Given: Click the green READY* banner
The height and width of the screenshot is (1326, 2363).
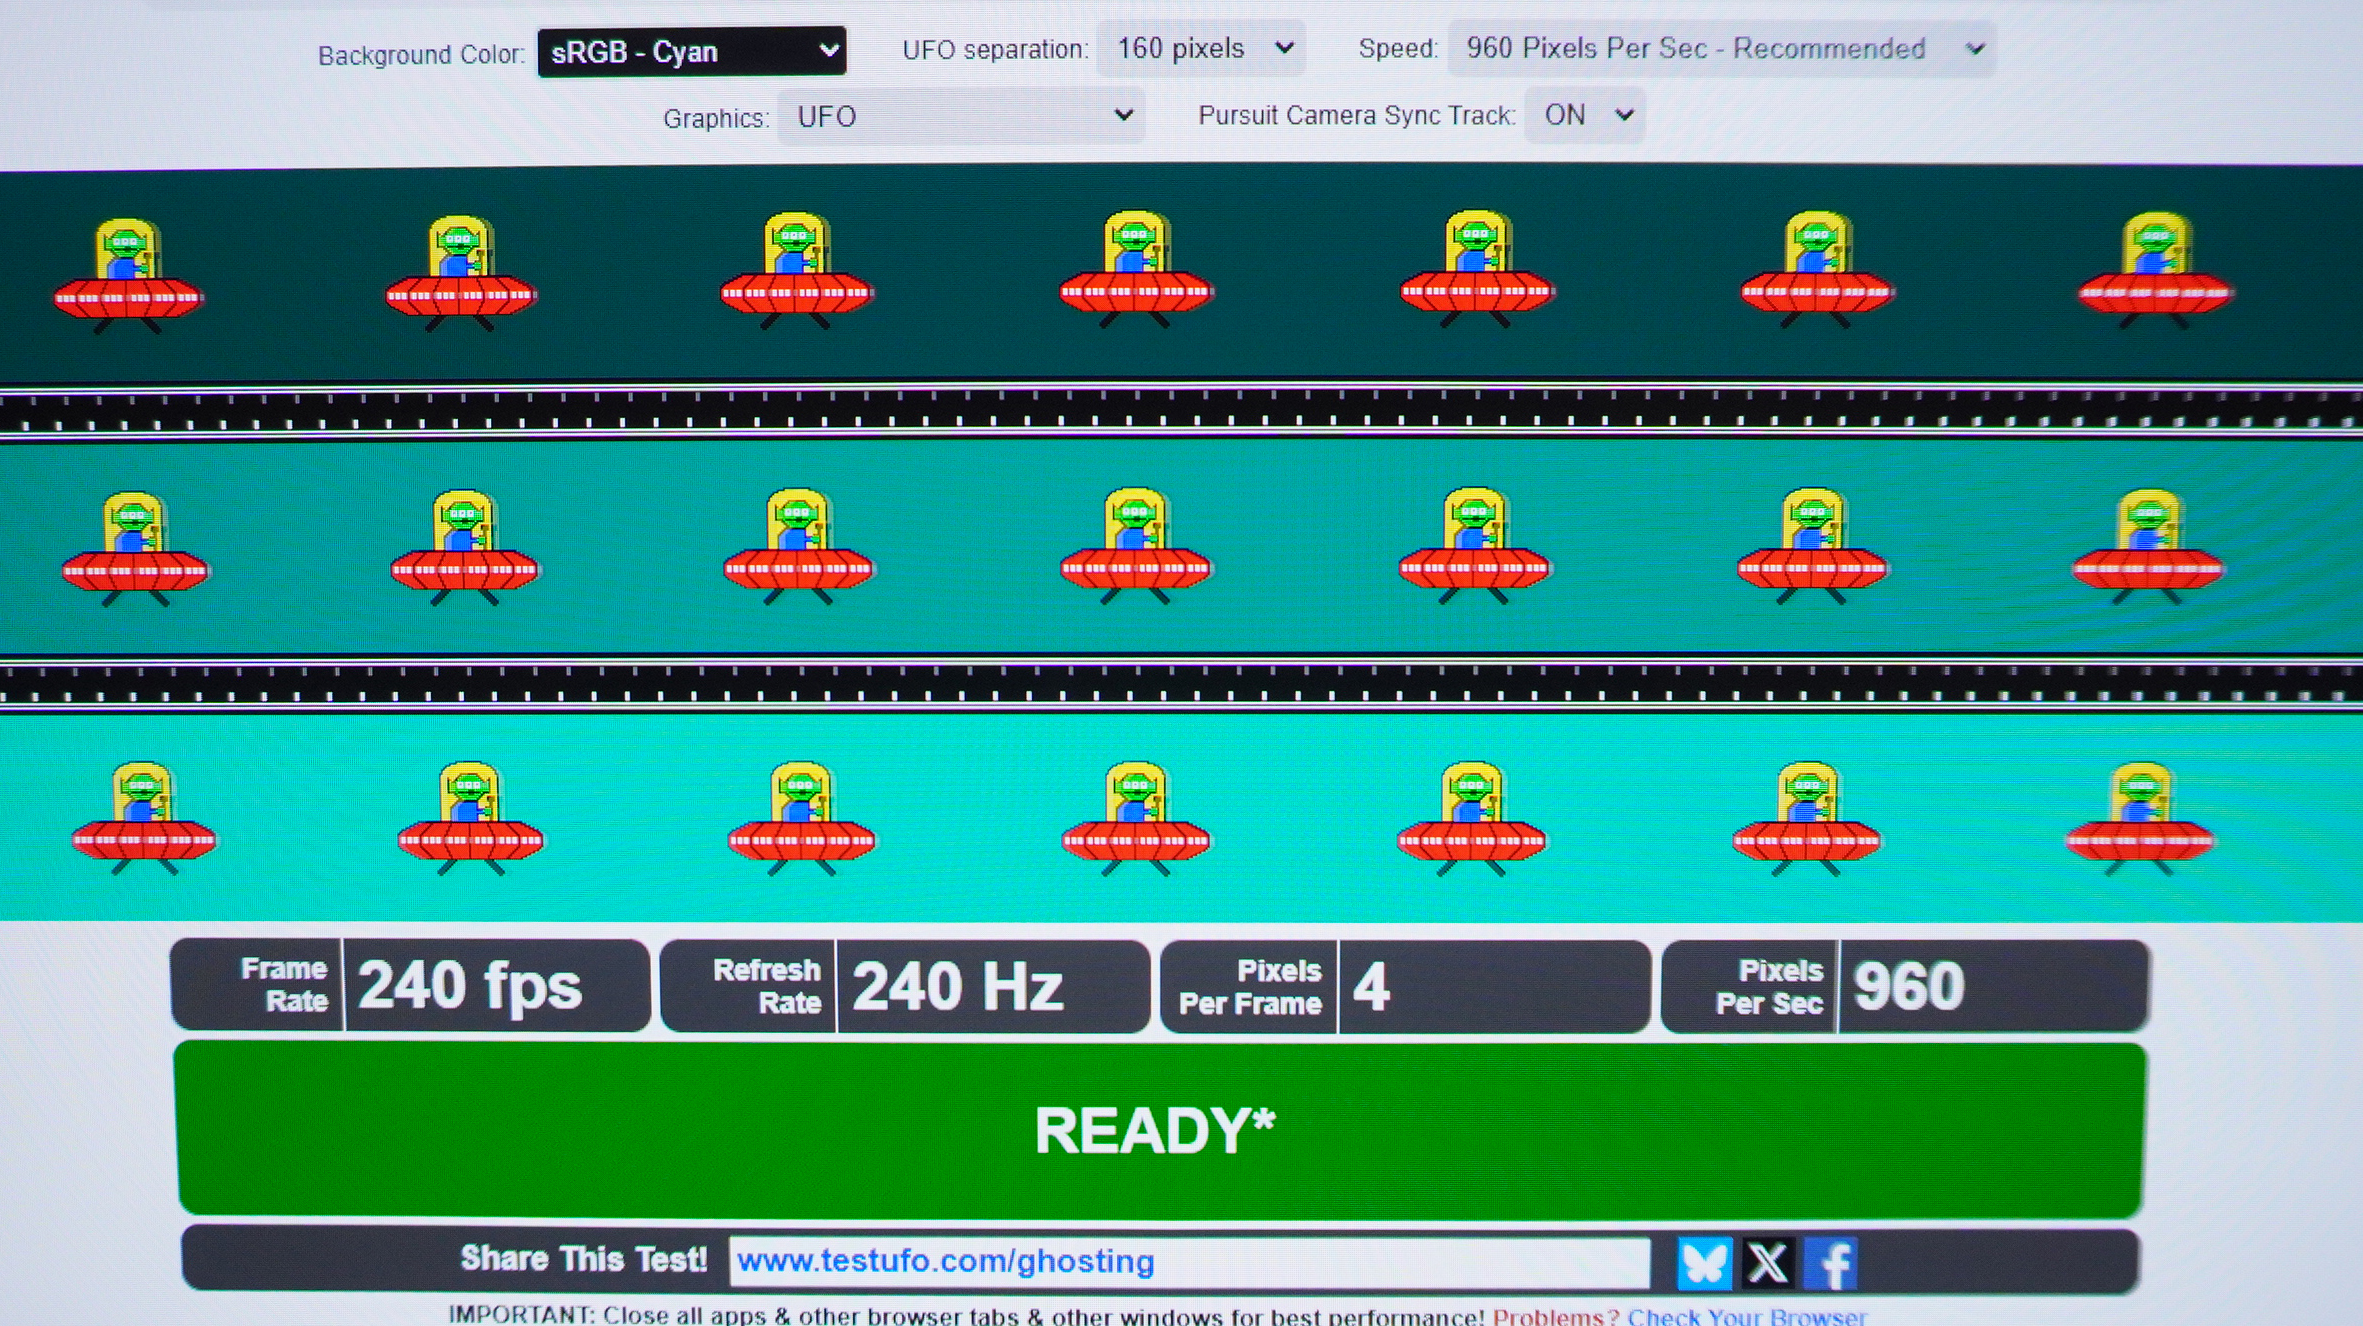Looking at the screenshot, I should 1159,1130.
